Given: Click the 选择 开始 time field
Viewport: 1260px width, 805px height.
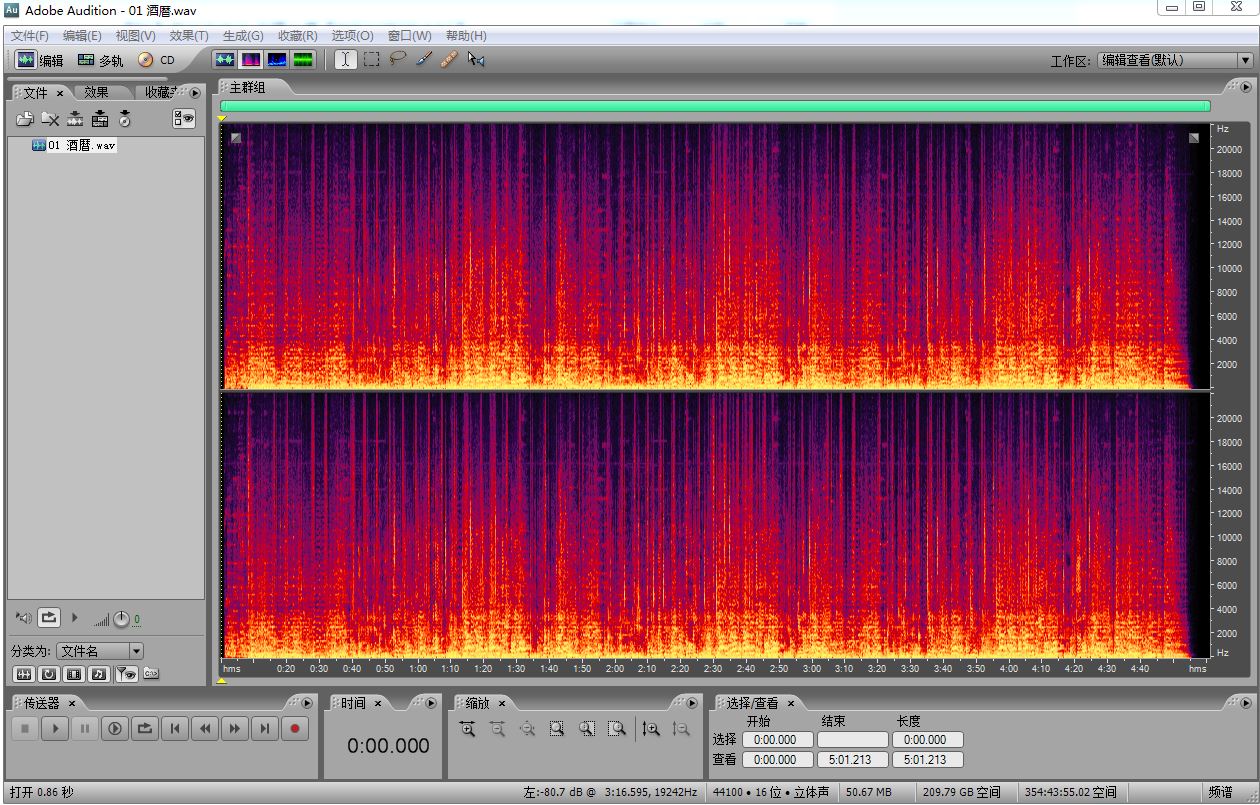Looking at the screenshot, I should 776,740.
